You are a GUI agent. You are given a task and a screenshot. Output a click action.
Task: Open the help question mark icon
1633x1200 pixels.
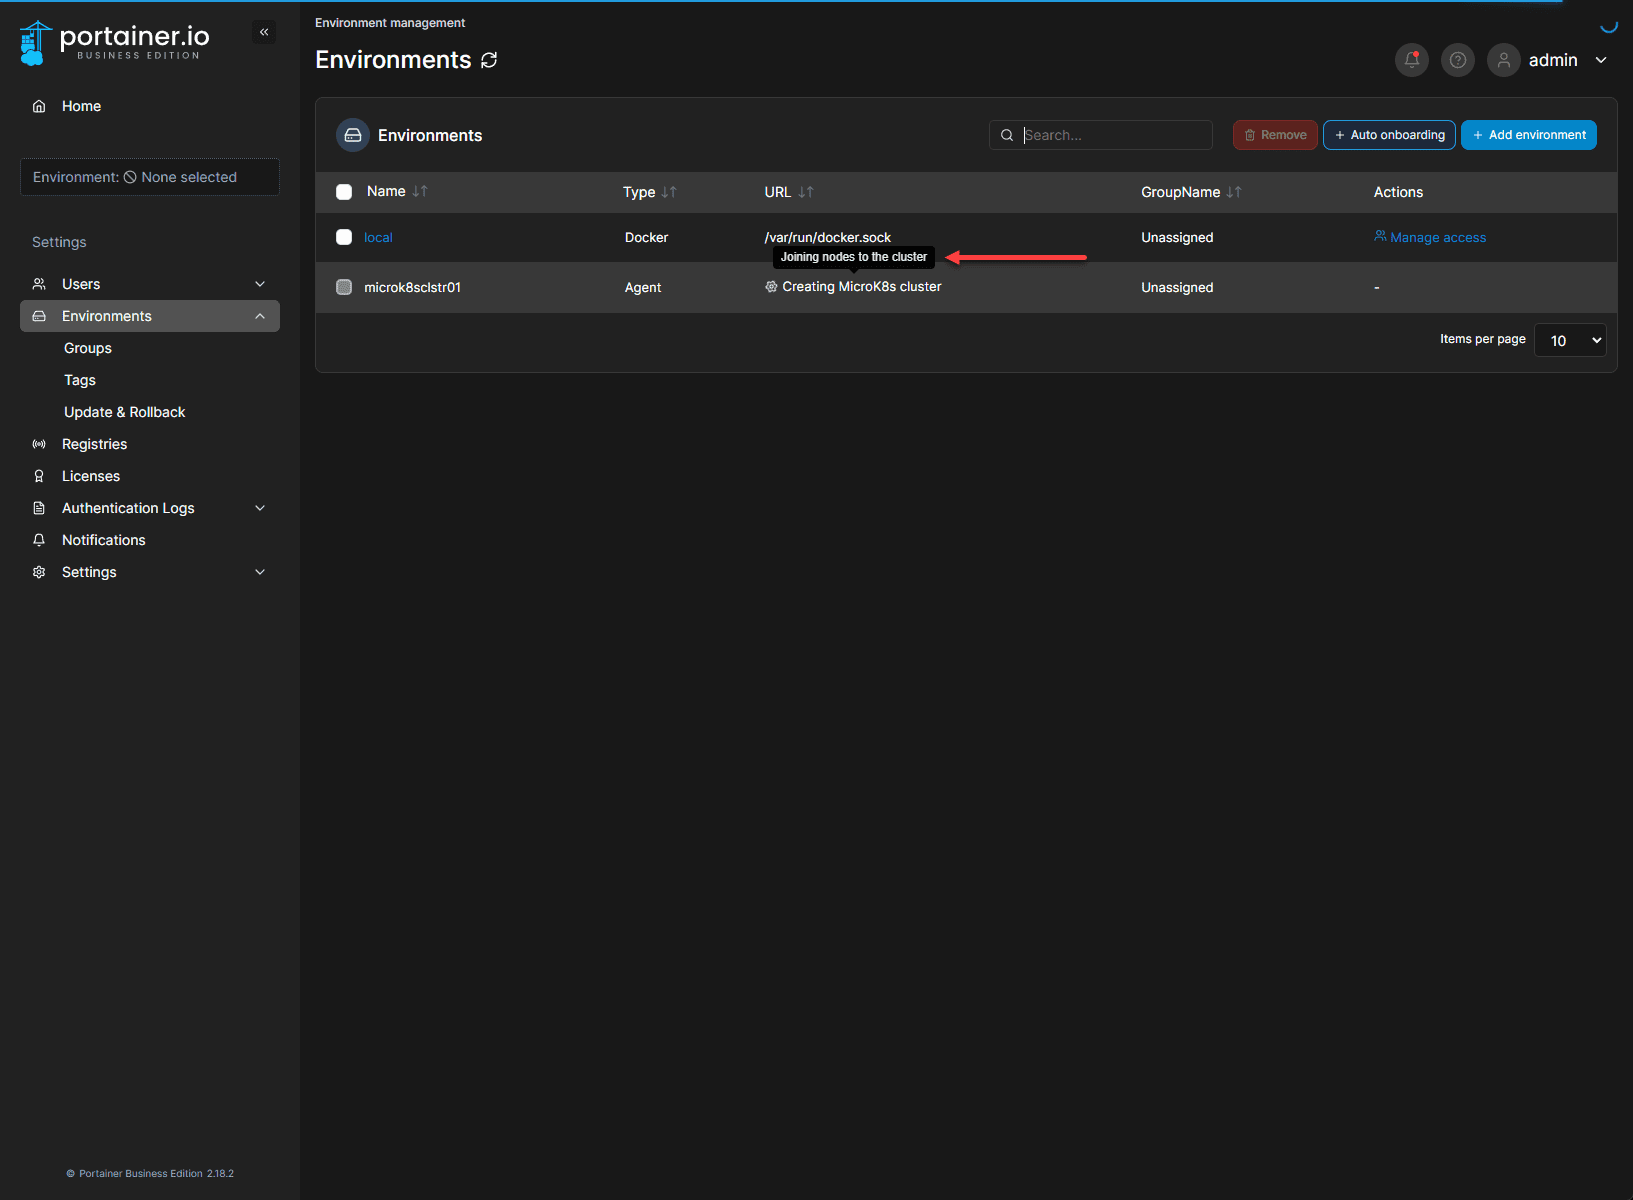(x=1457, y=60)
